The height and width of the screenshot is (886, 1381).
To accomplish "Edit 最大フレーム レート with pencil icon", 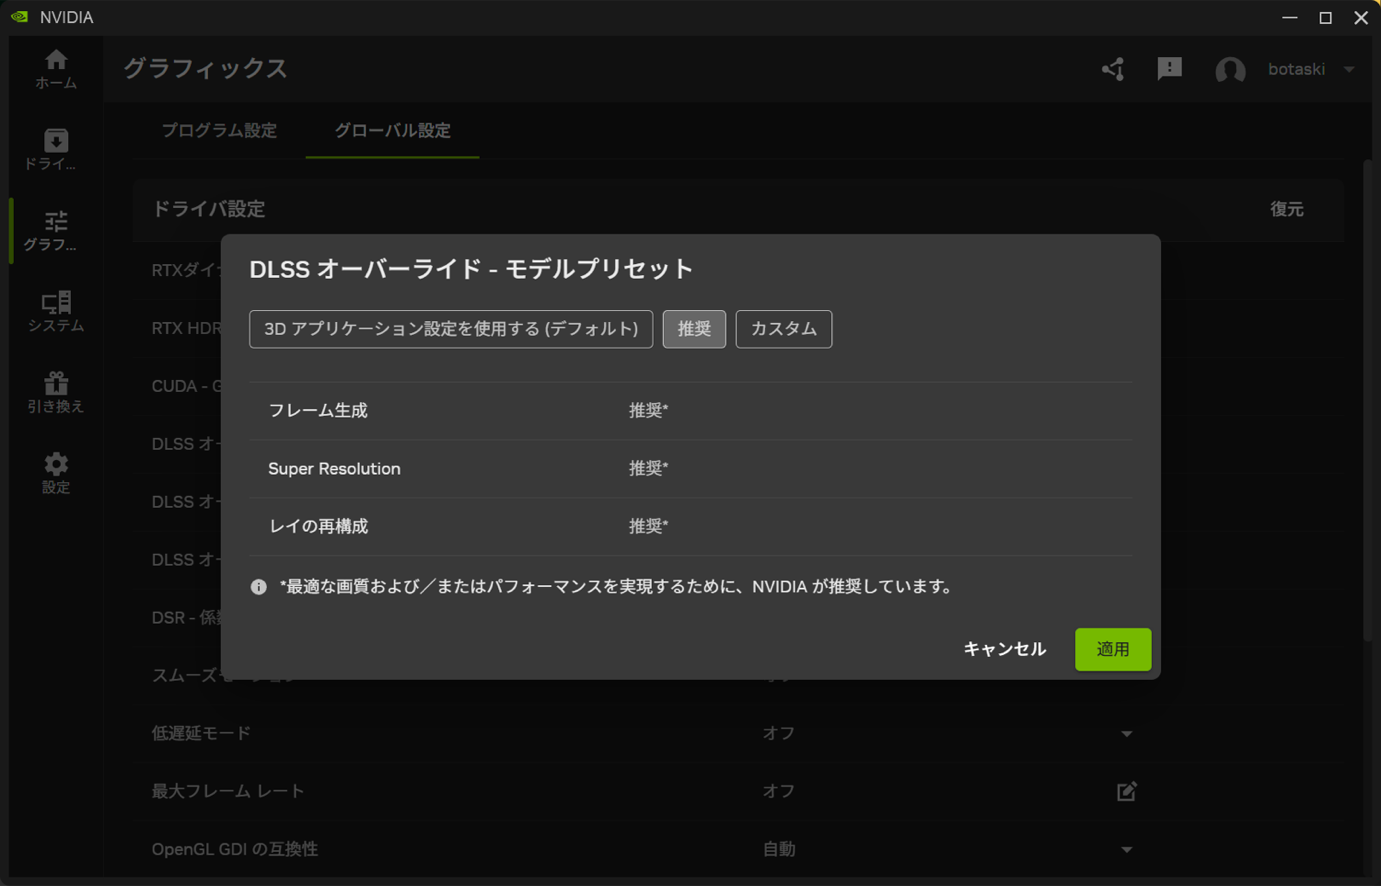I will tap(1127, 791).
